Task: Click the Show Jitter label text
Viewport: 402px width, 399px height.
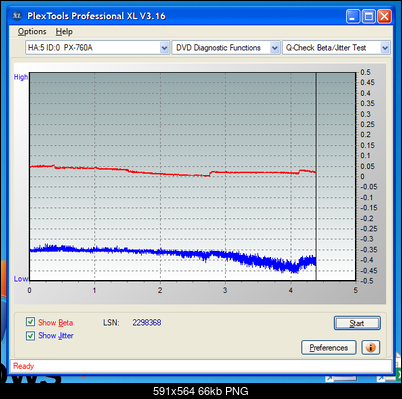Action: pyautogui.click(x=56, y=336)
